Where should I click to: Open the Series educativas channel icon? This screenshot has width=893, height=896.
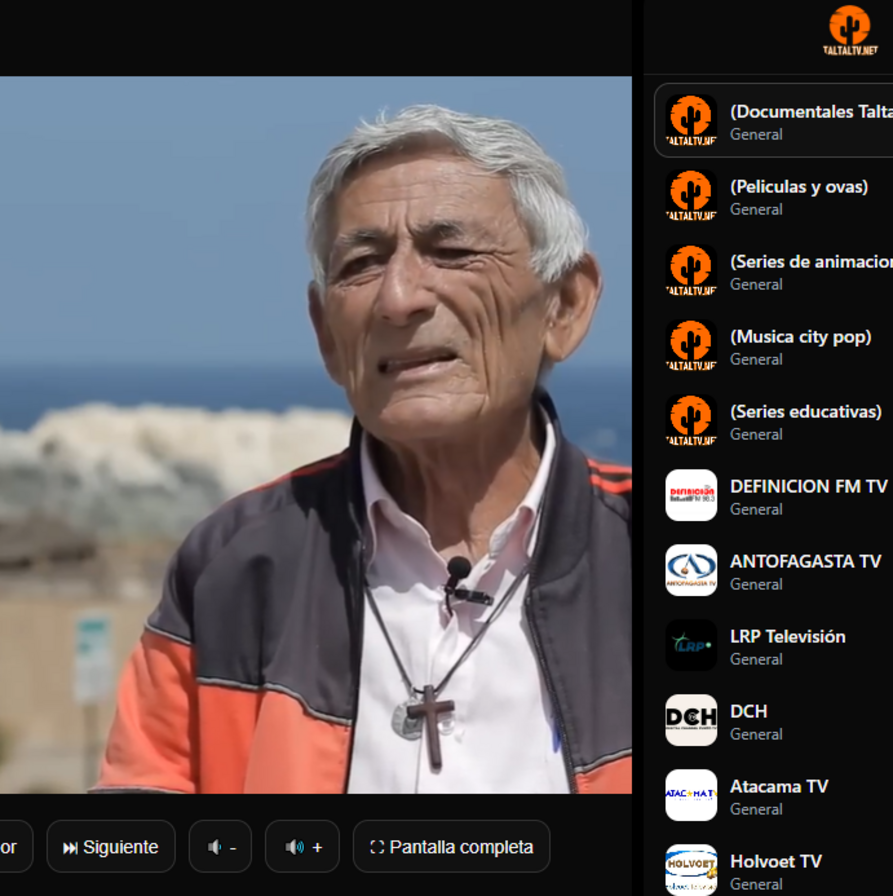[691, 421]
